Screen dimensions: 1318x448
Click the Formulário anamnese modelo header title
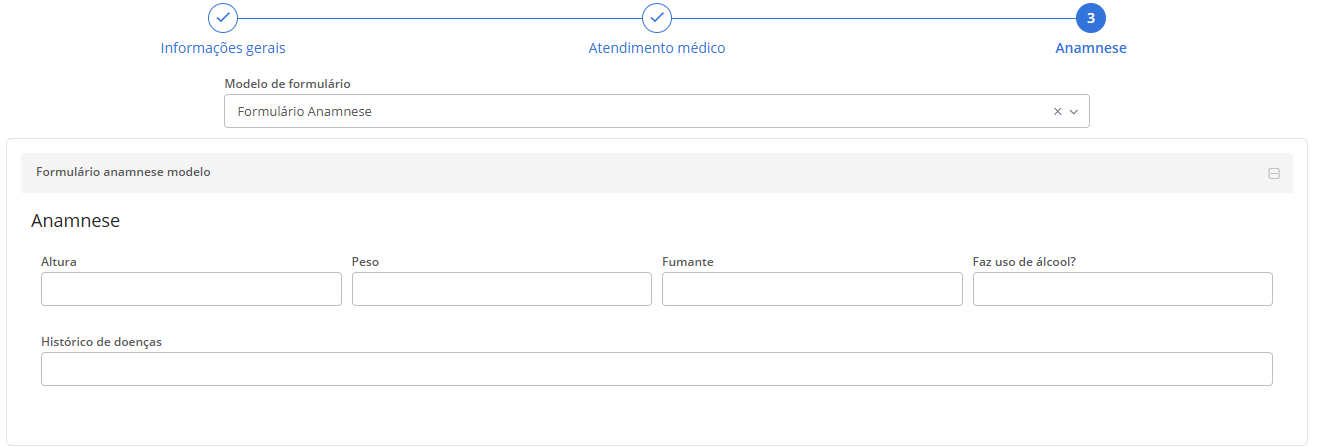click(x=123, y=172)
